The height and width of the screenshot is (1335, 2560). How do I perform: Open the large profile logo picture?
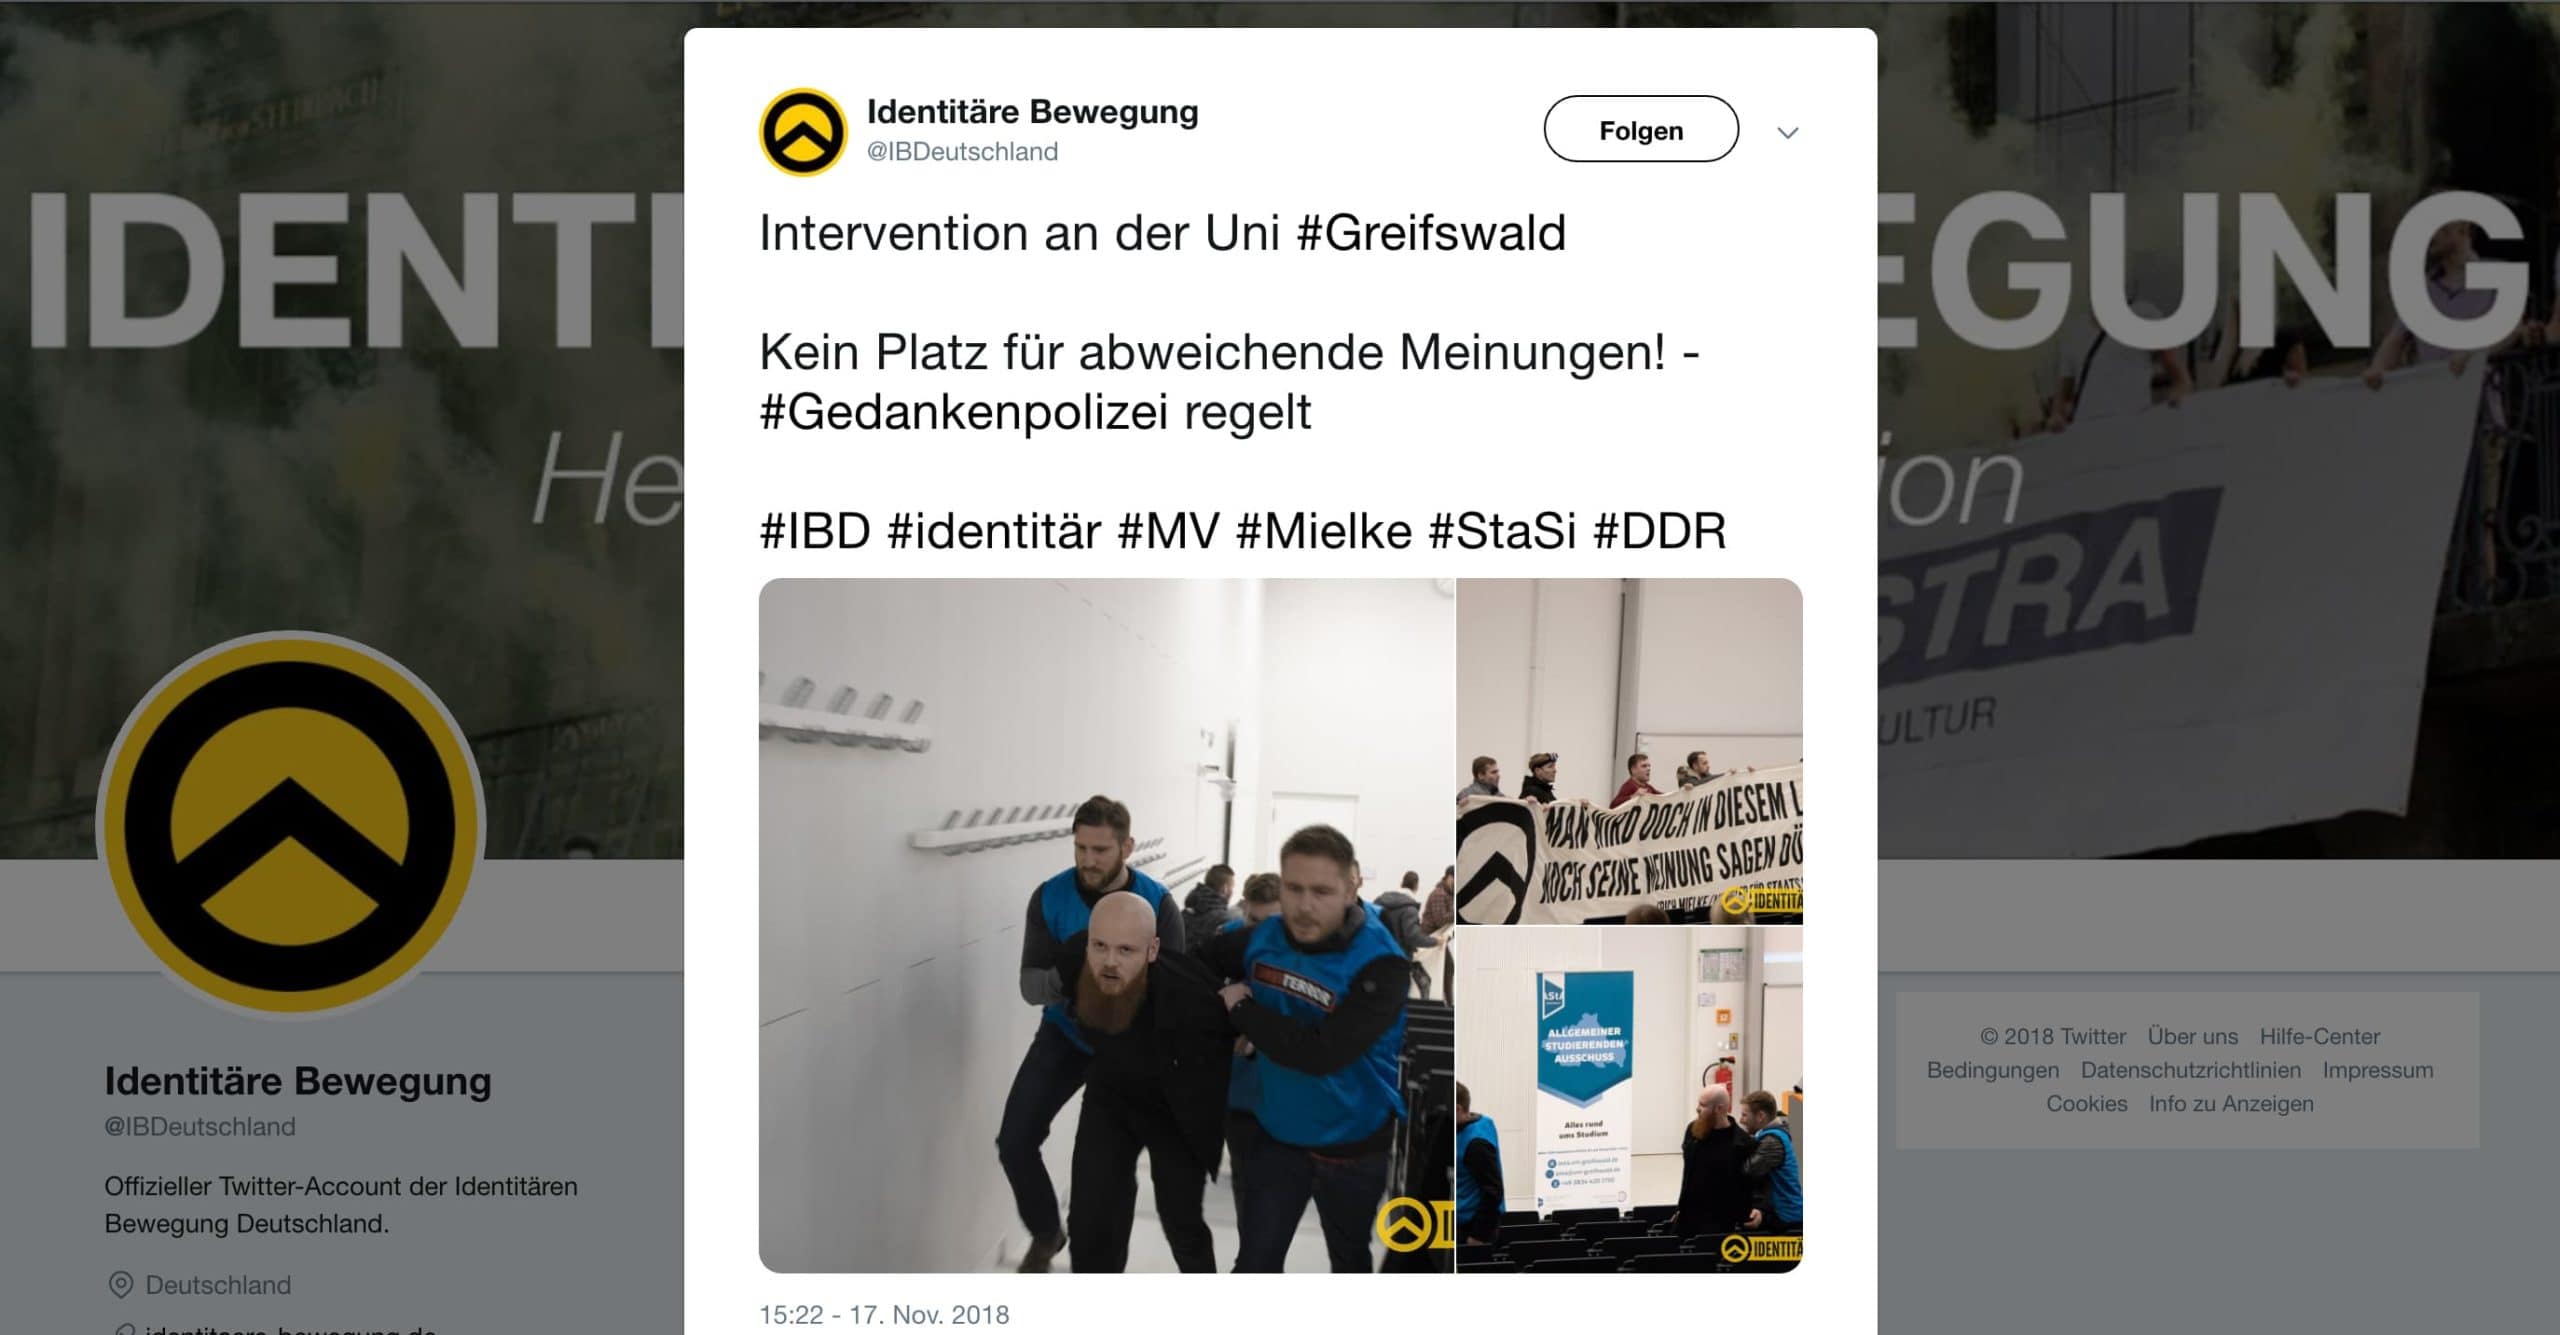(x=290, y=826)
